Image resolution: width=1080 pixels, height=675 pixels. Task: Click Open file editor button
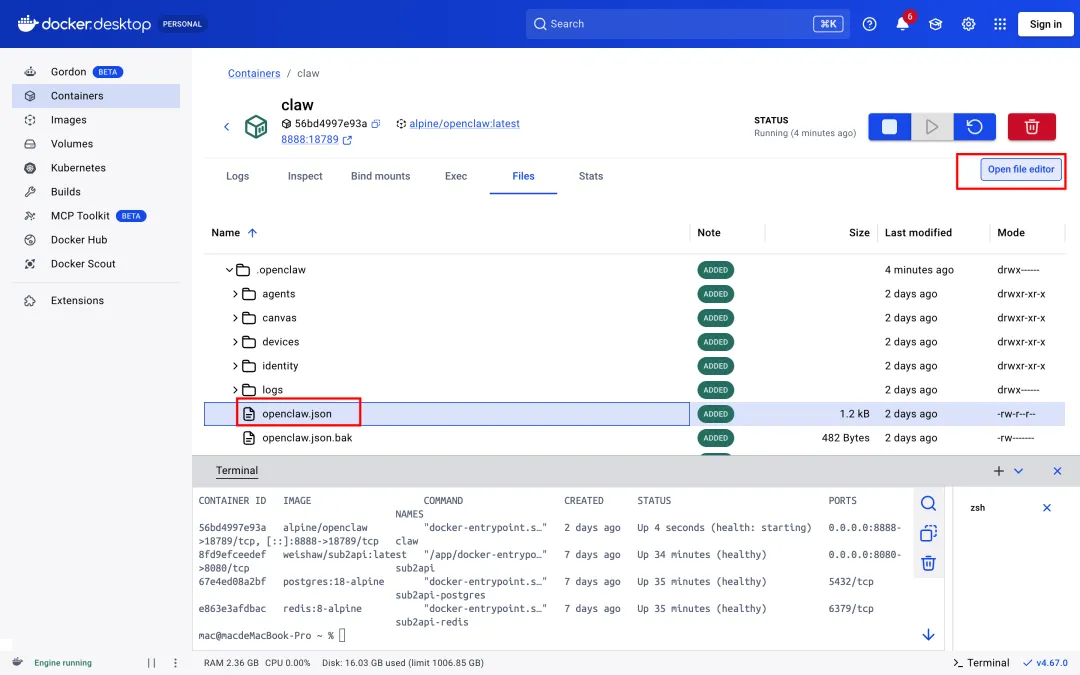coord(1020,170)
